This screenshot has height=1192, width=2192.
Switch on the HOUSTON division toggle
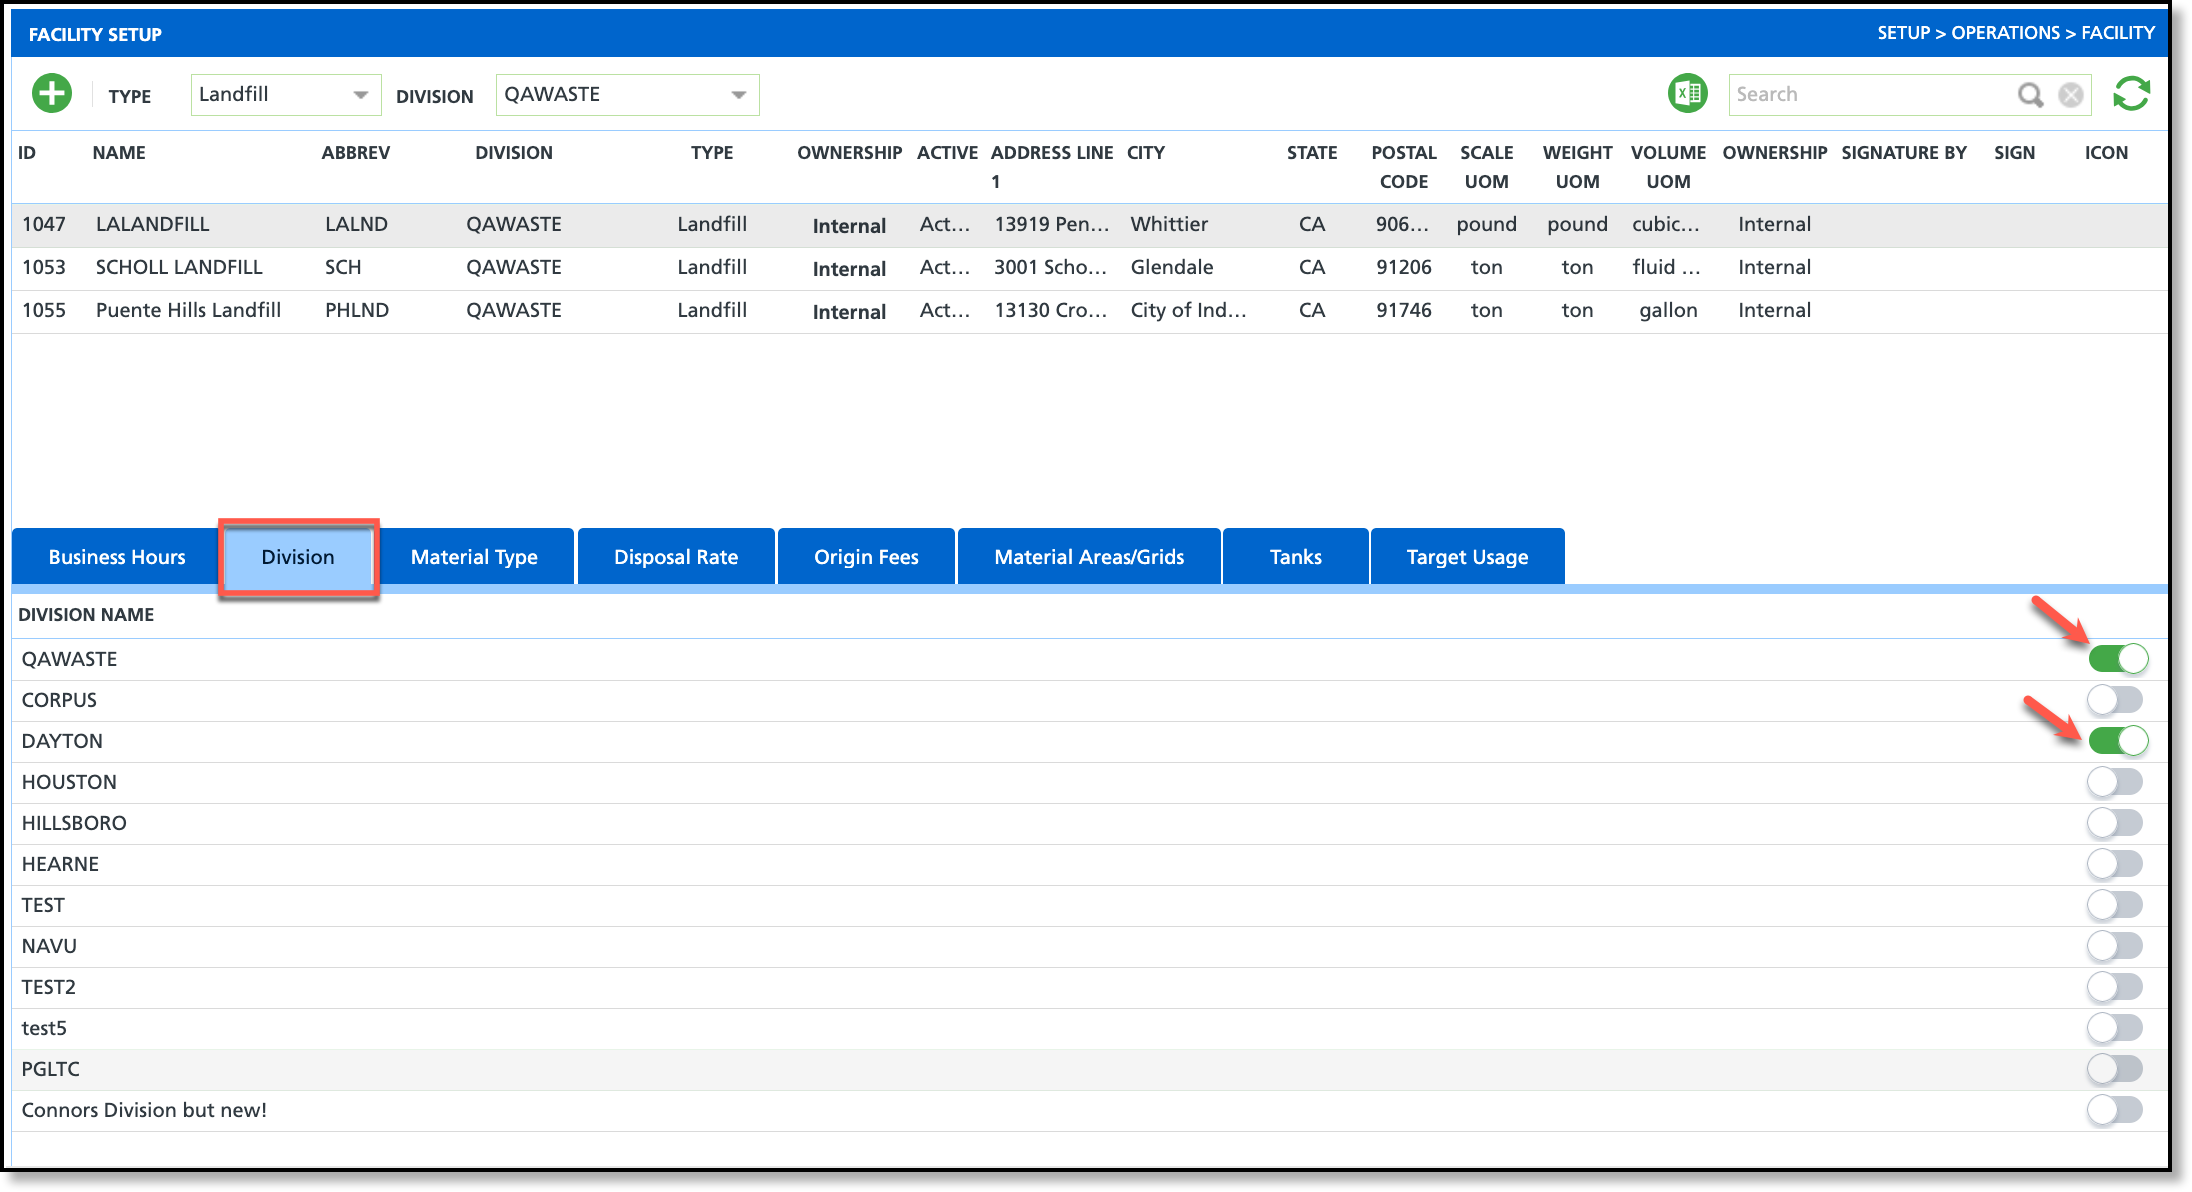click(x=2115, y=782)
